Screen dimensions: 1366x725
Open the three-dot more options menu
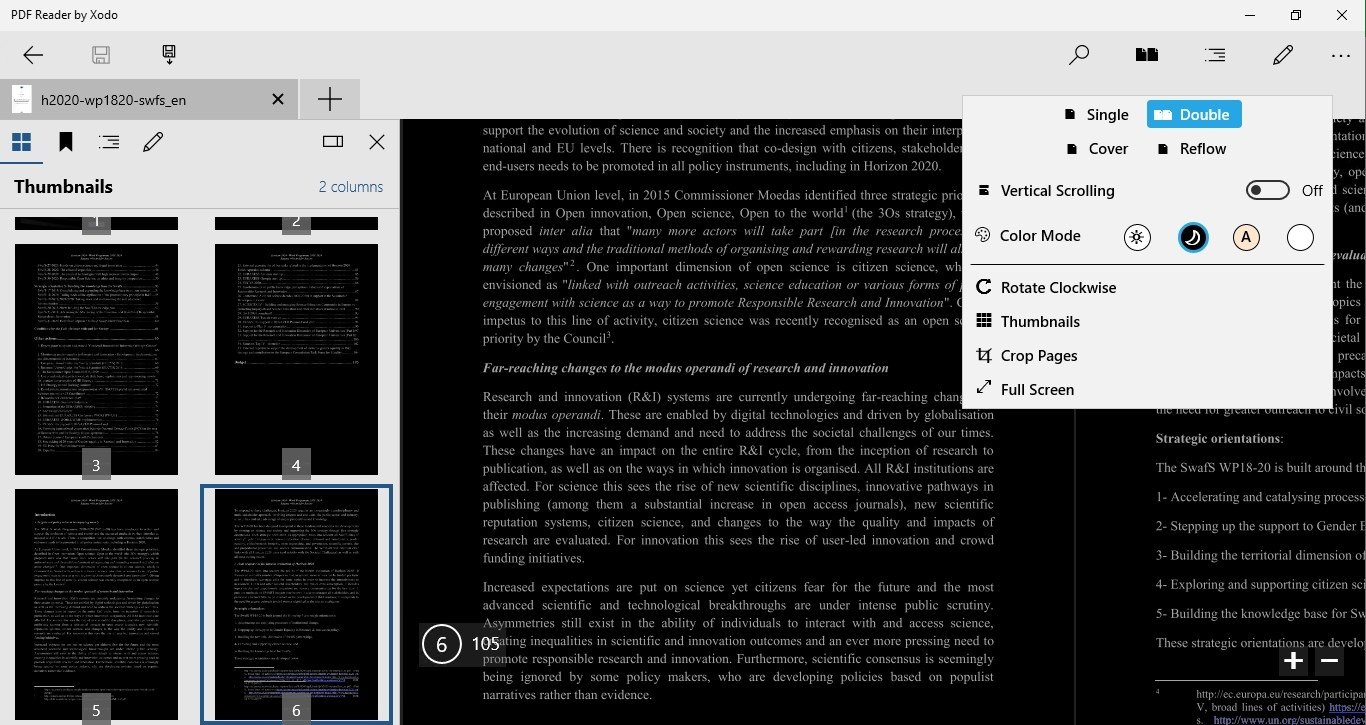pyautogui.click(x=1340, y=55)
